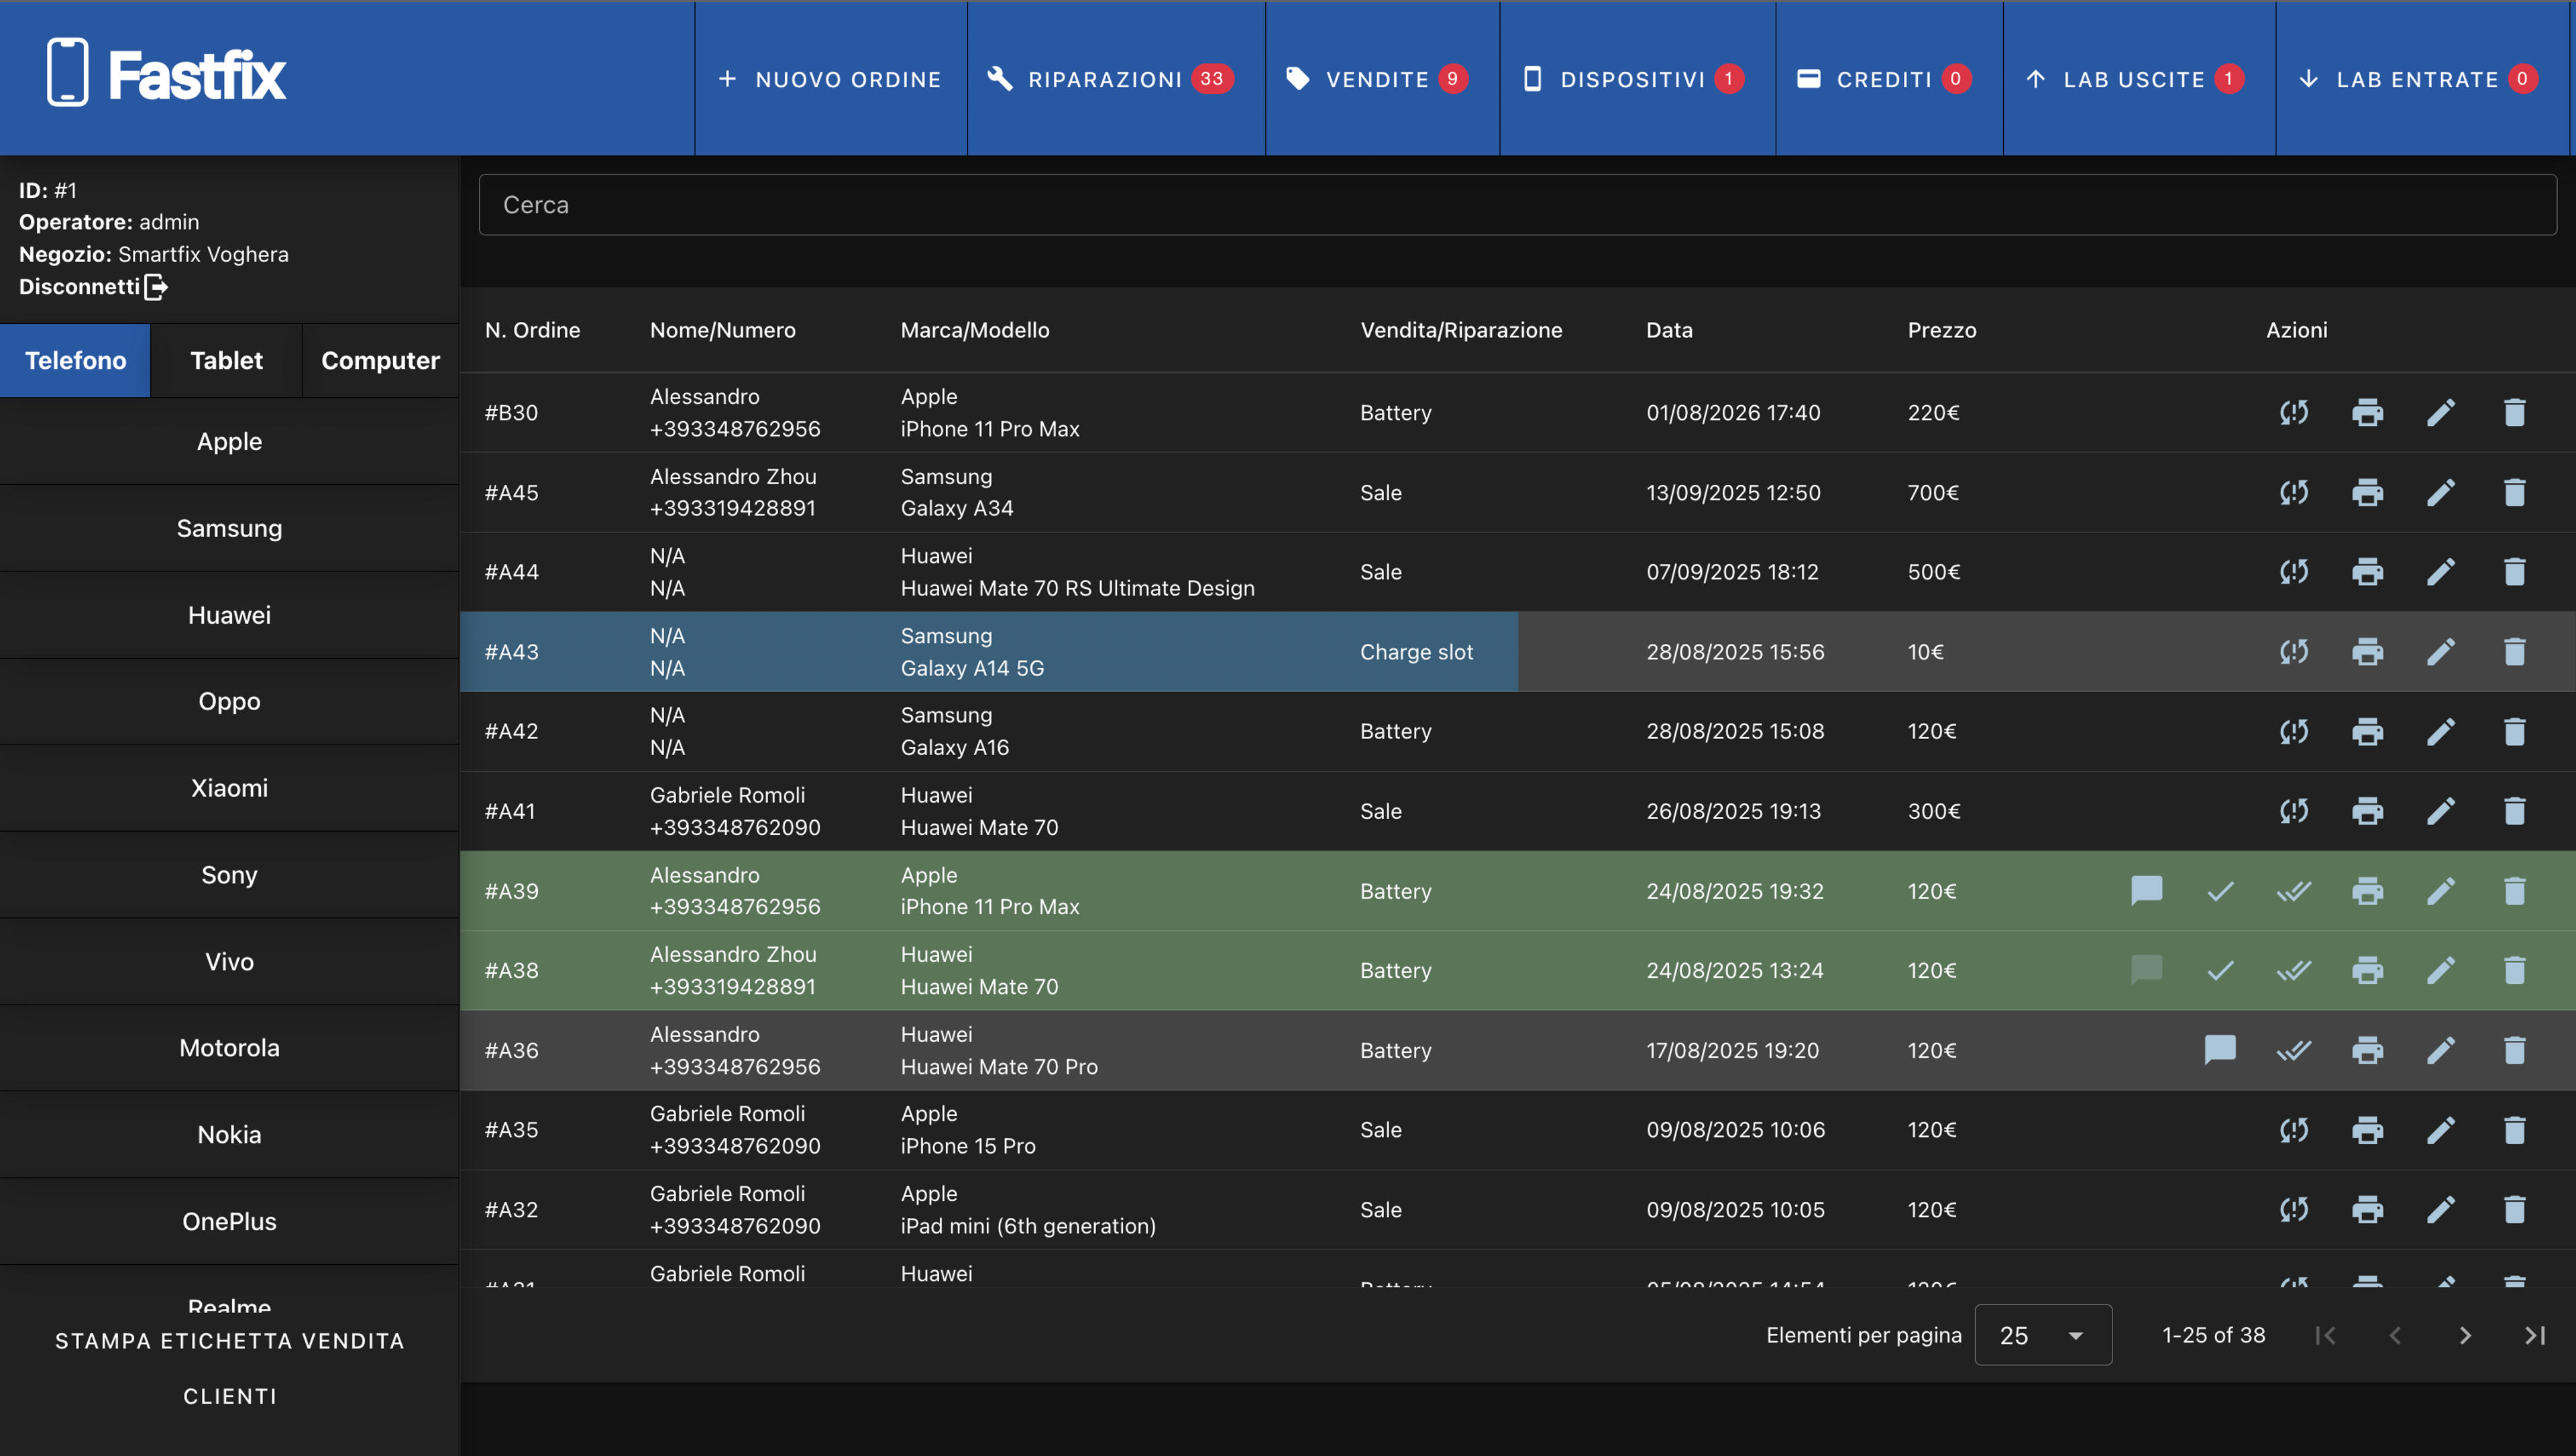Delete order #A45 with trash icon
The width and height of the screenshot is (2576, 1456).
coord(2514,492)
